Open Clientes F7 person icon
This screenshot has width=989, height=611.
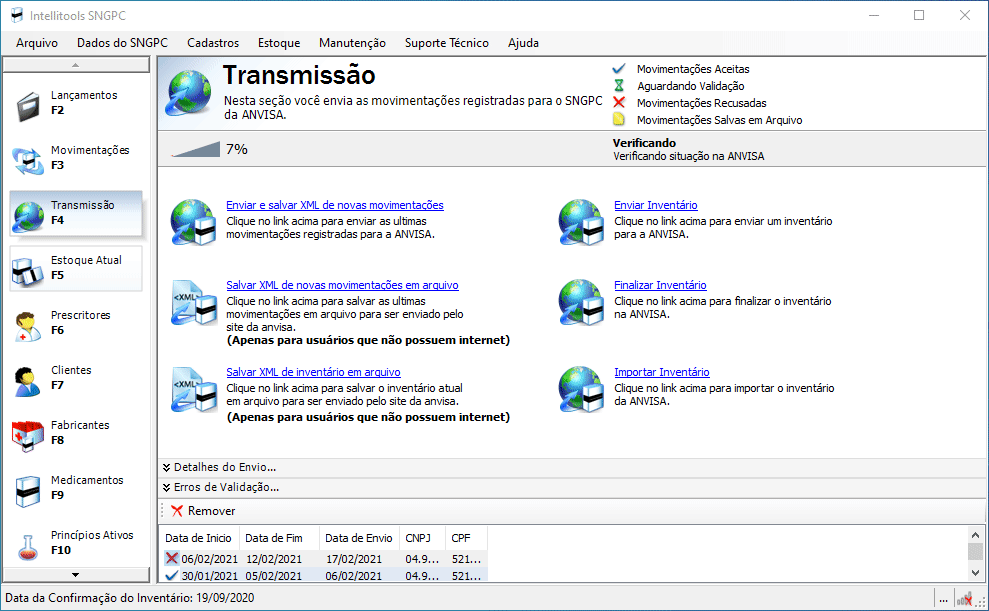tap(26, 381)
